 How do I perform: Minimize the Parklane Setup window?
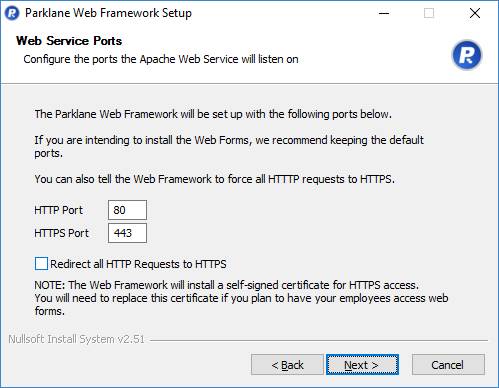384,13
